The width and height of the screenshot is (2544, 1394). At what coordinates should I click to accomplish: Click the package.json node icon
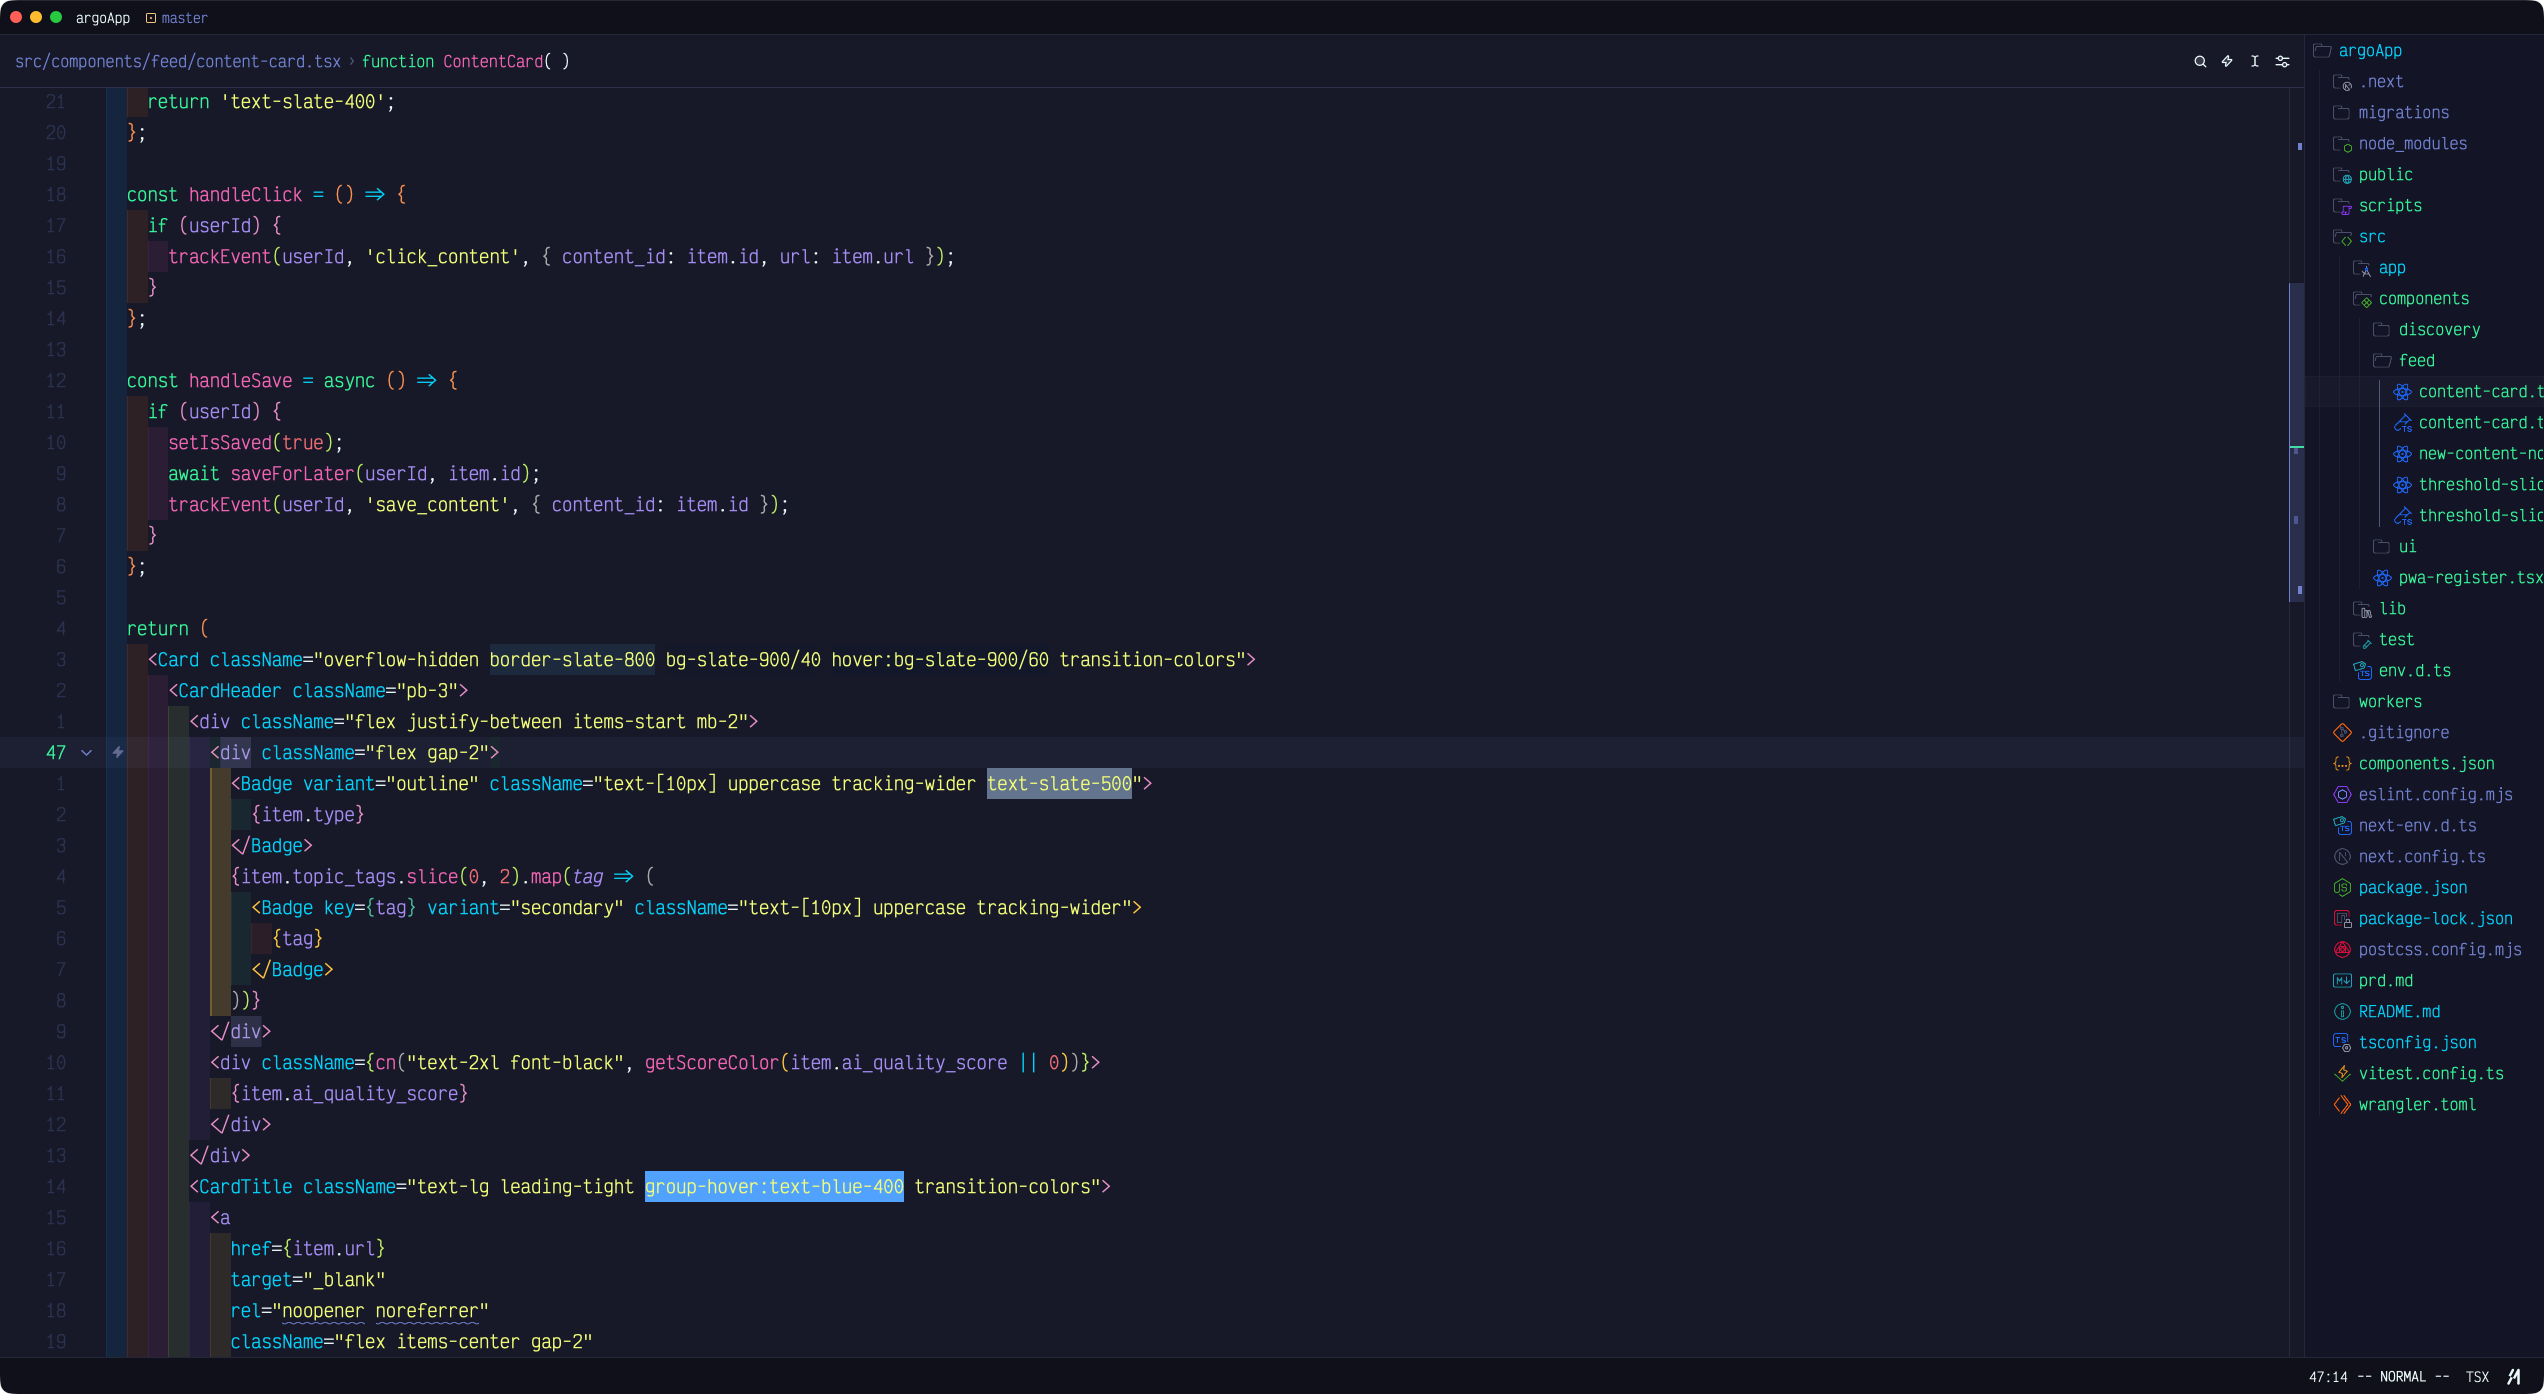tap(2342, 888)
